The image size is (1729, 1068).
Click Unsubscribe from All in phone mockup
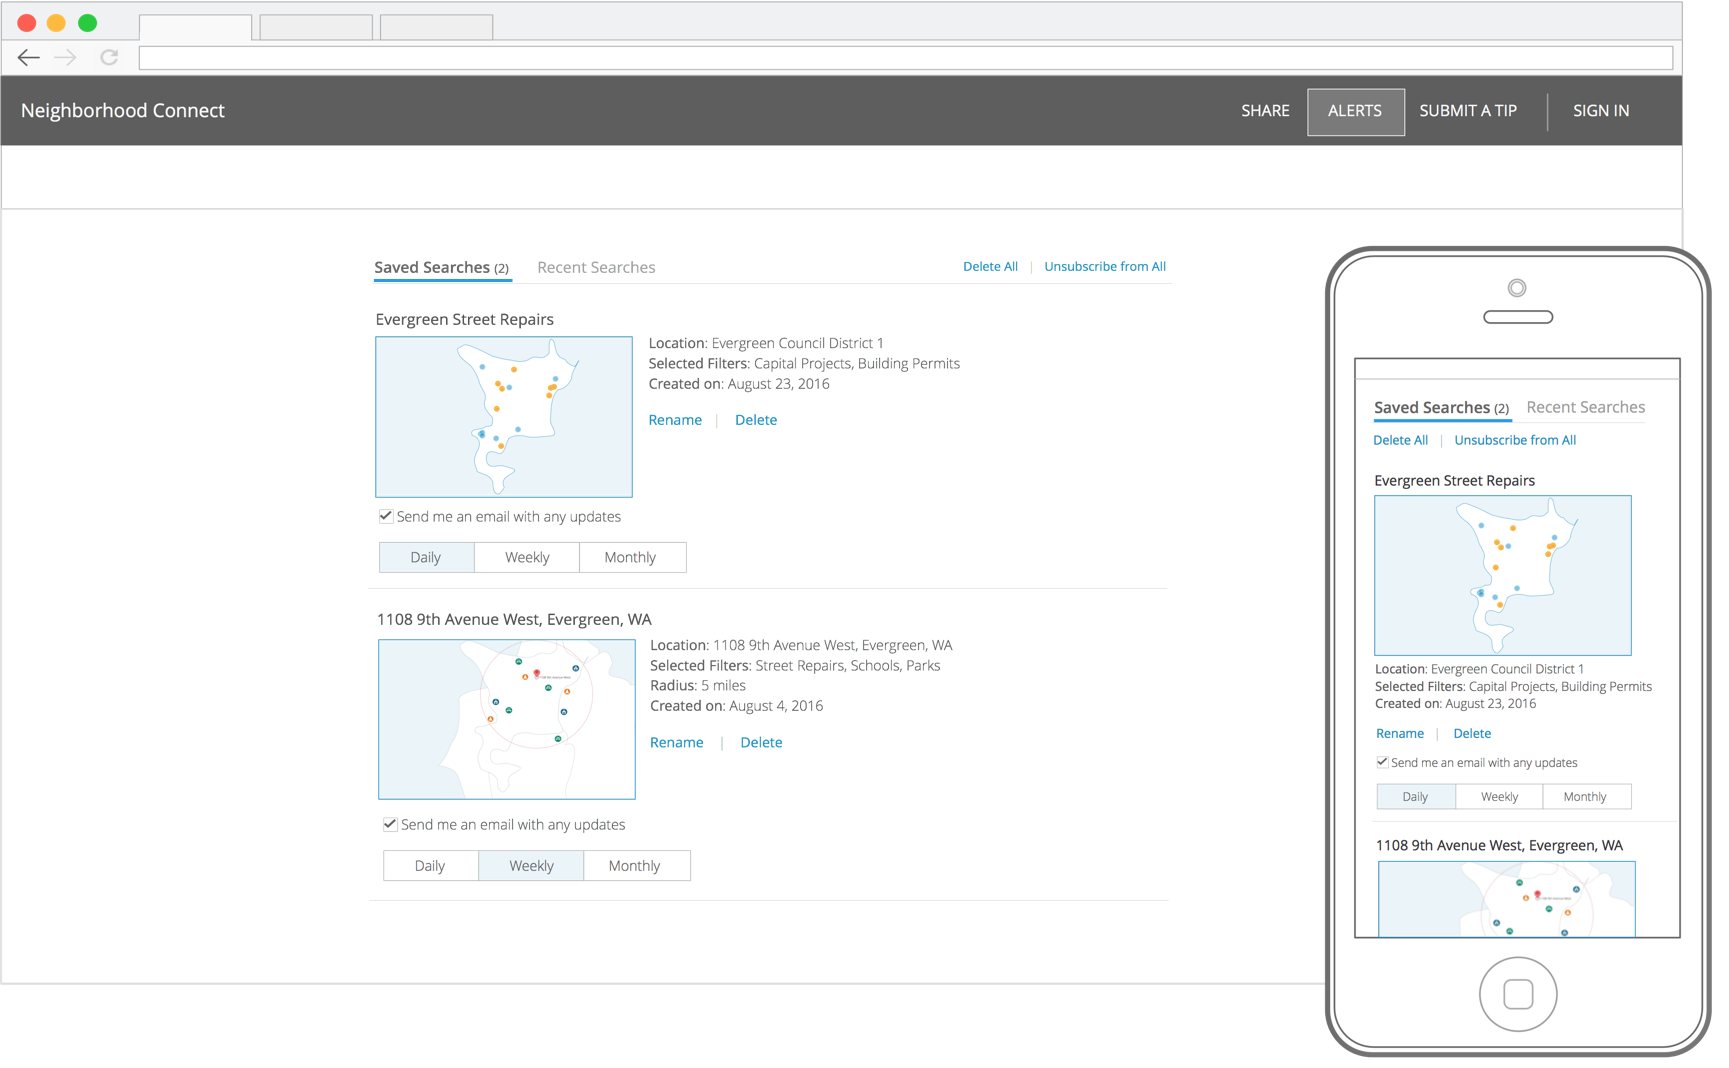coord(1515,441)
